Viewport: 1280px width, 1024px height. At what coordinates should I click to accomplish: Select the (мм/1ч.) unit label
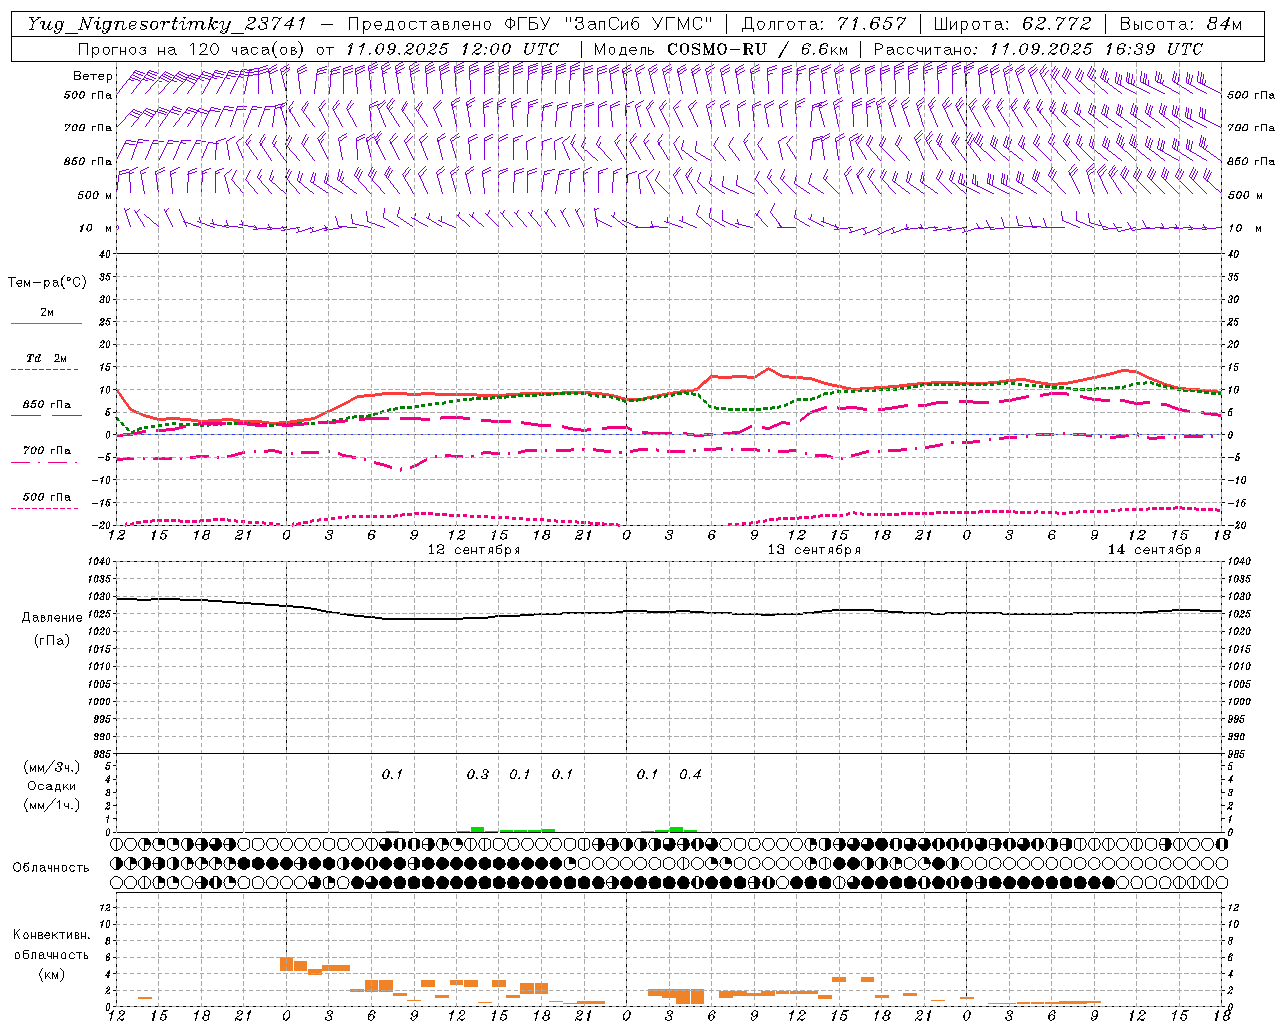coord(51,804)
